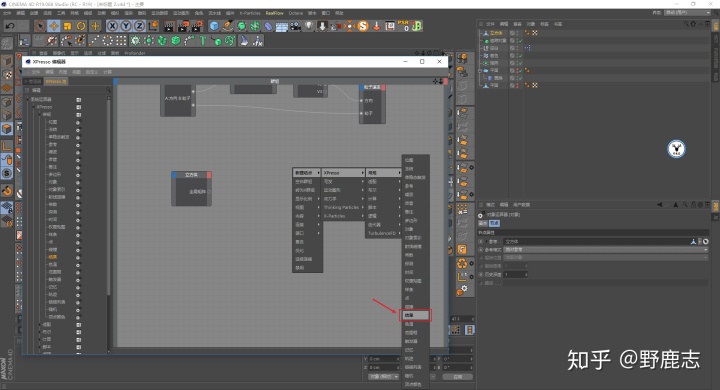The image size is (720, 390).
Task: Click the 立方体 node title in the XPresso canvas
Action: click(191, 175)
